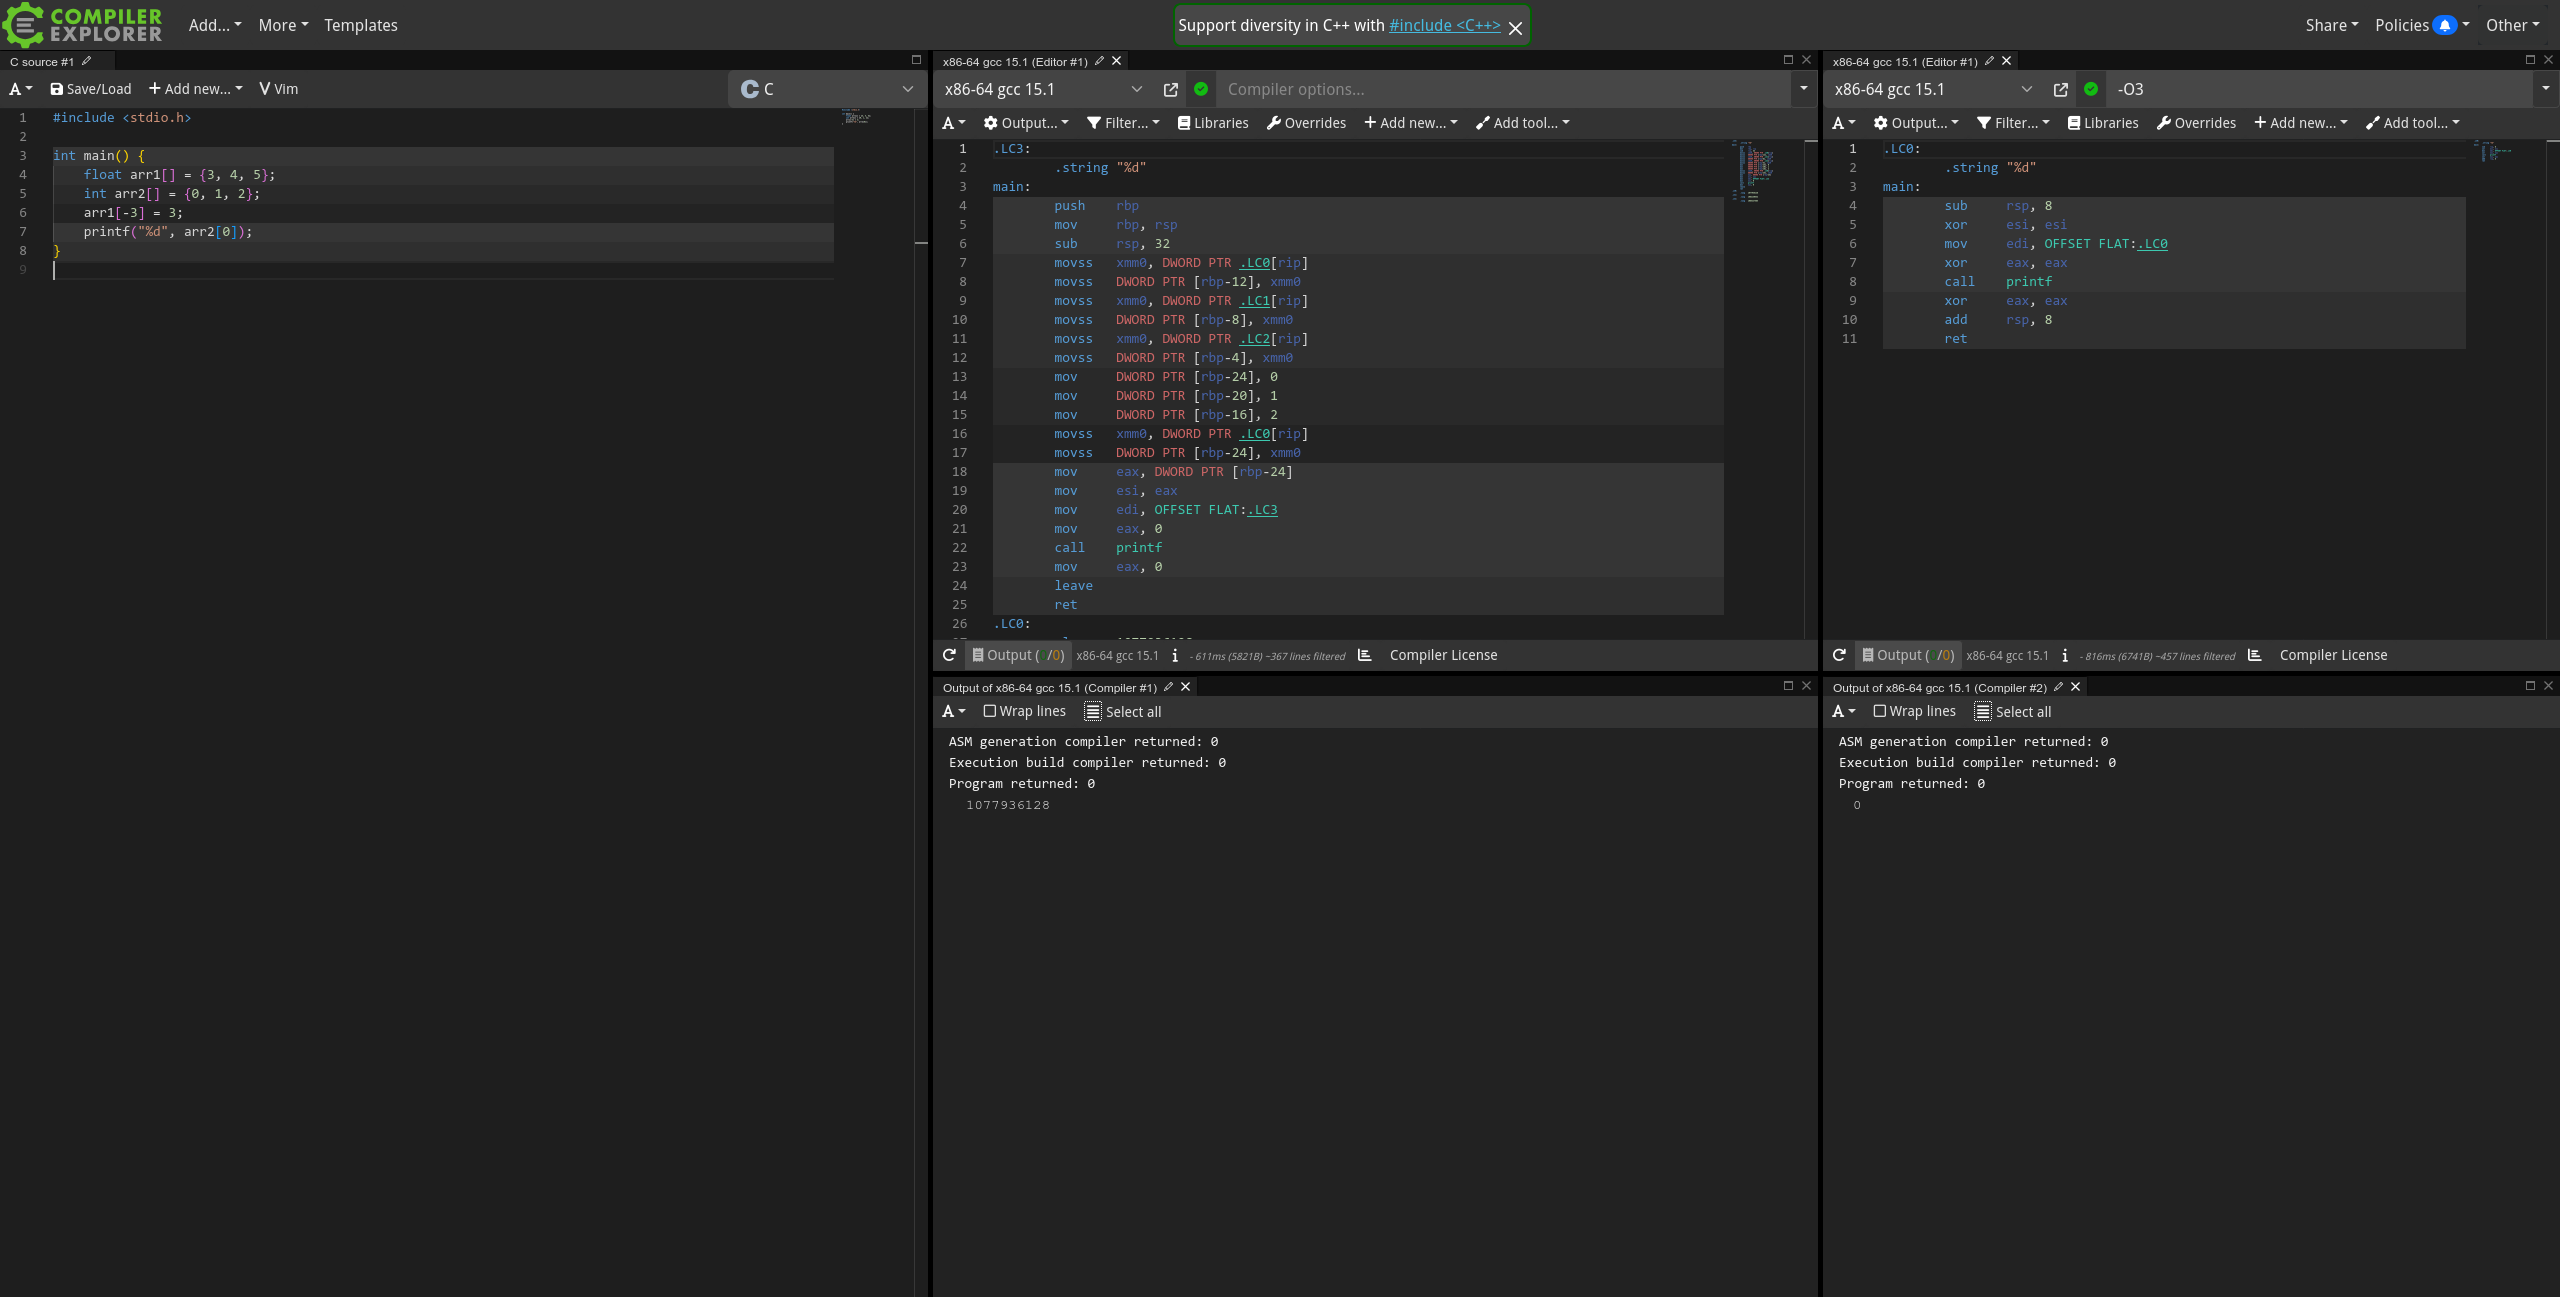The width and height of the screenshot is (2560, 1297).
Task: Open compiler #1 Filter... menu
Action: (x=1123, y=123)
